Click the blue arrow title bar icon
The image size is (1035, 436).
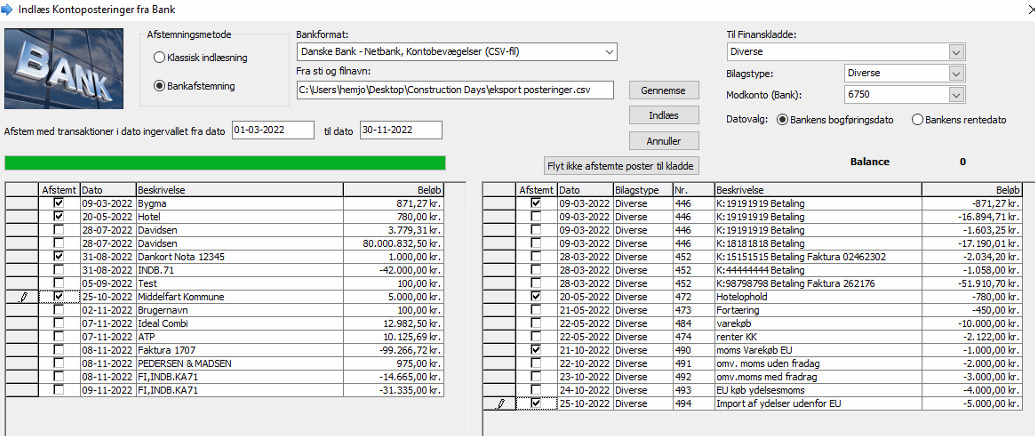9,9
